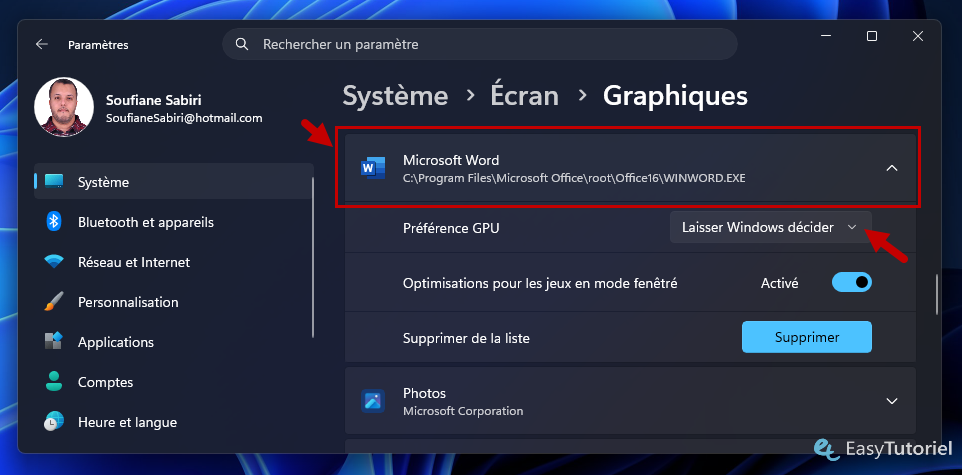The image size is (962, 475).
Task: Click Soufiane Sabiri profile picture
Action: (64, 107)
